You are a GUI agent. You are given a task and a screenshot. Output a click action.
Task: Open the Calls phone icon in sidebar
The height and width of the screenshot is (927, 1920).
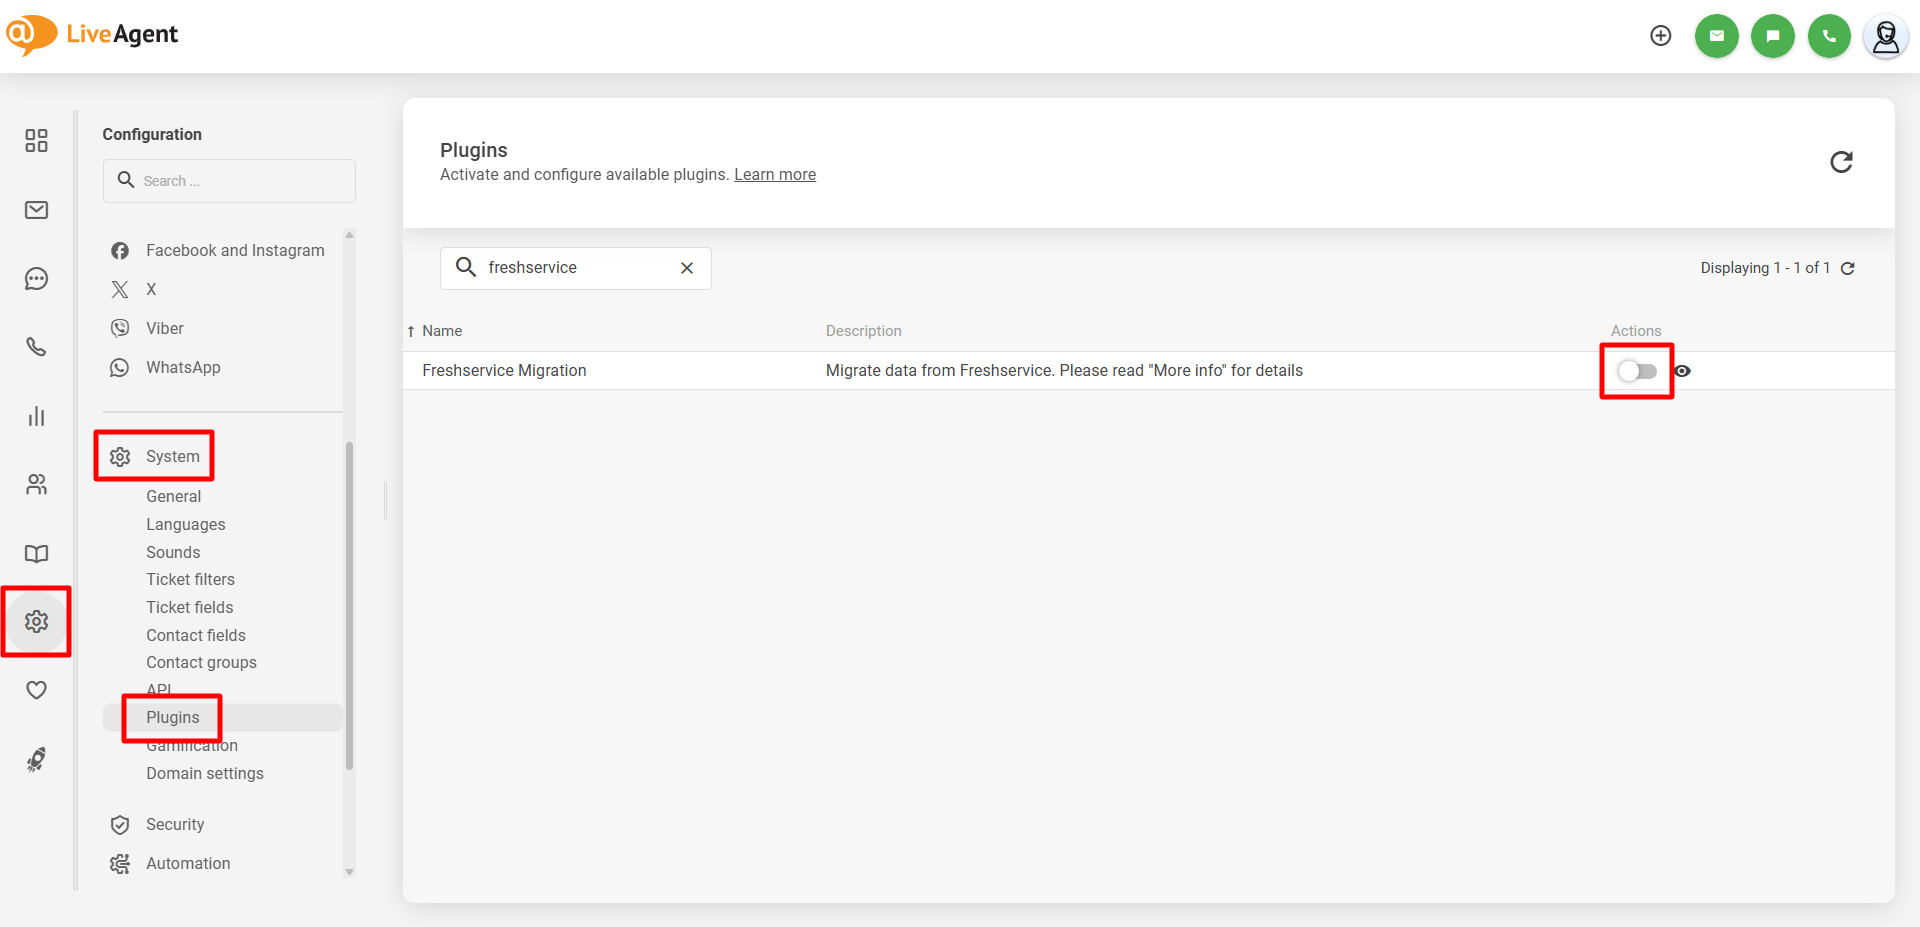point(36,347)
